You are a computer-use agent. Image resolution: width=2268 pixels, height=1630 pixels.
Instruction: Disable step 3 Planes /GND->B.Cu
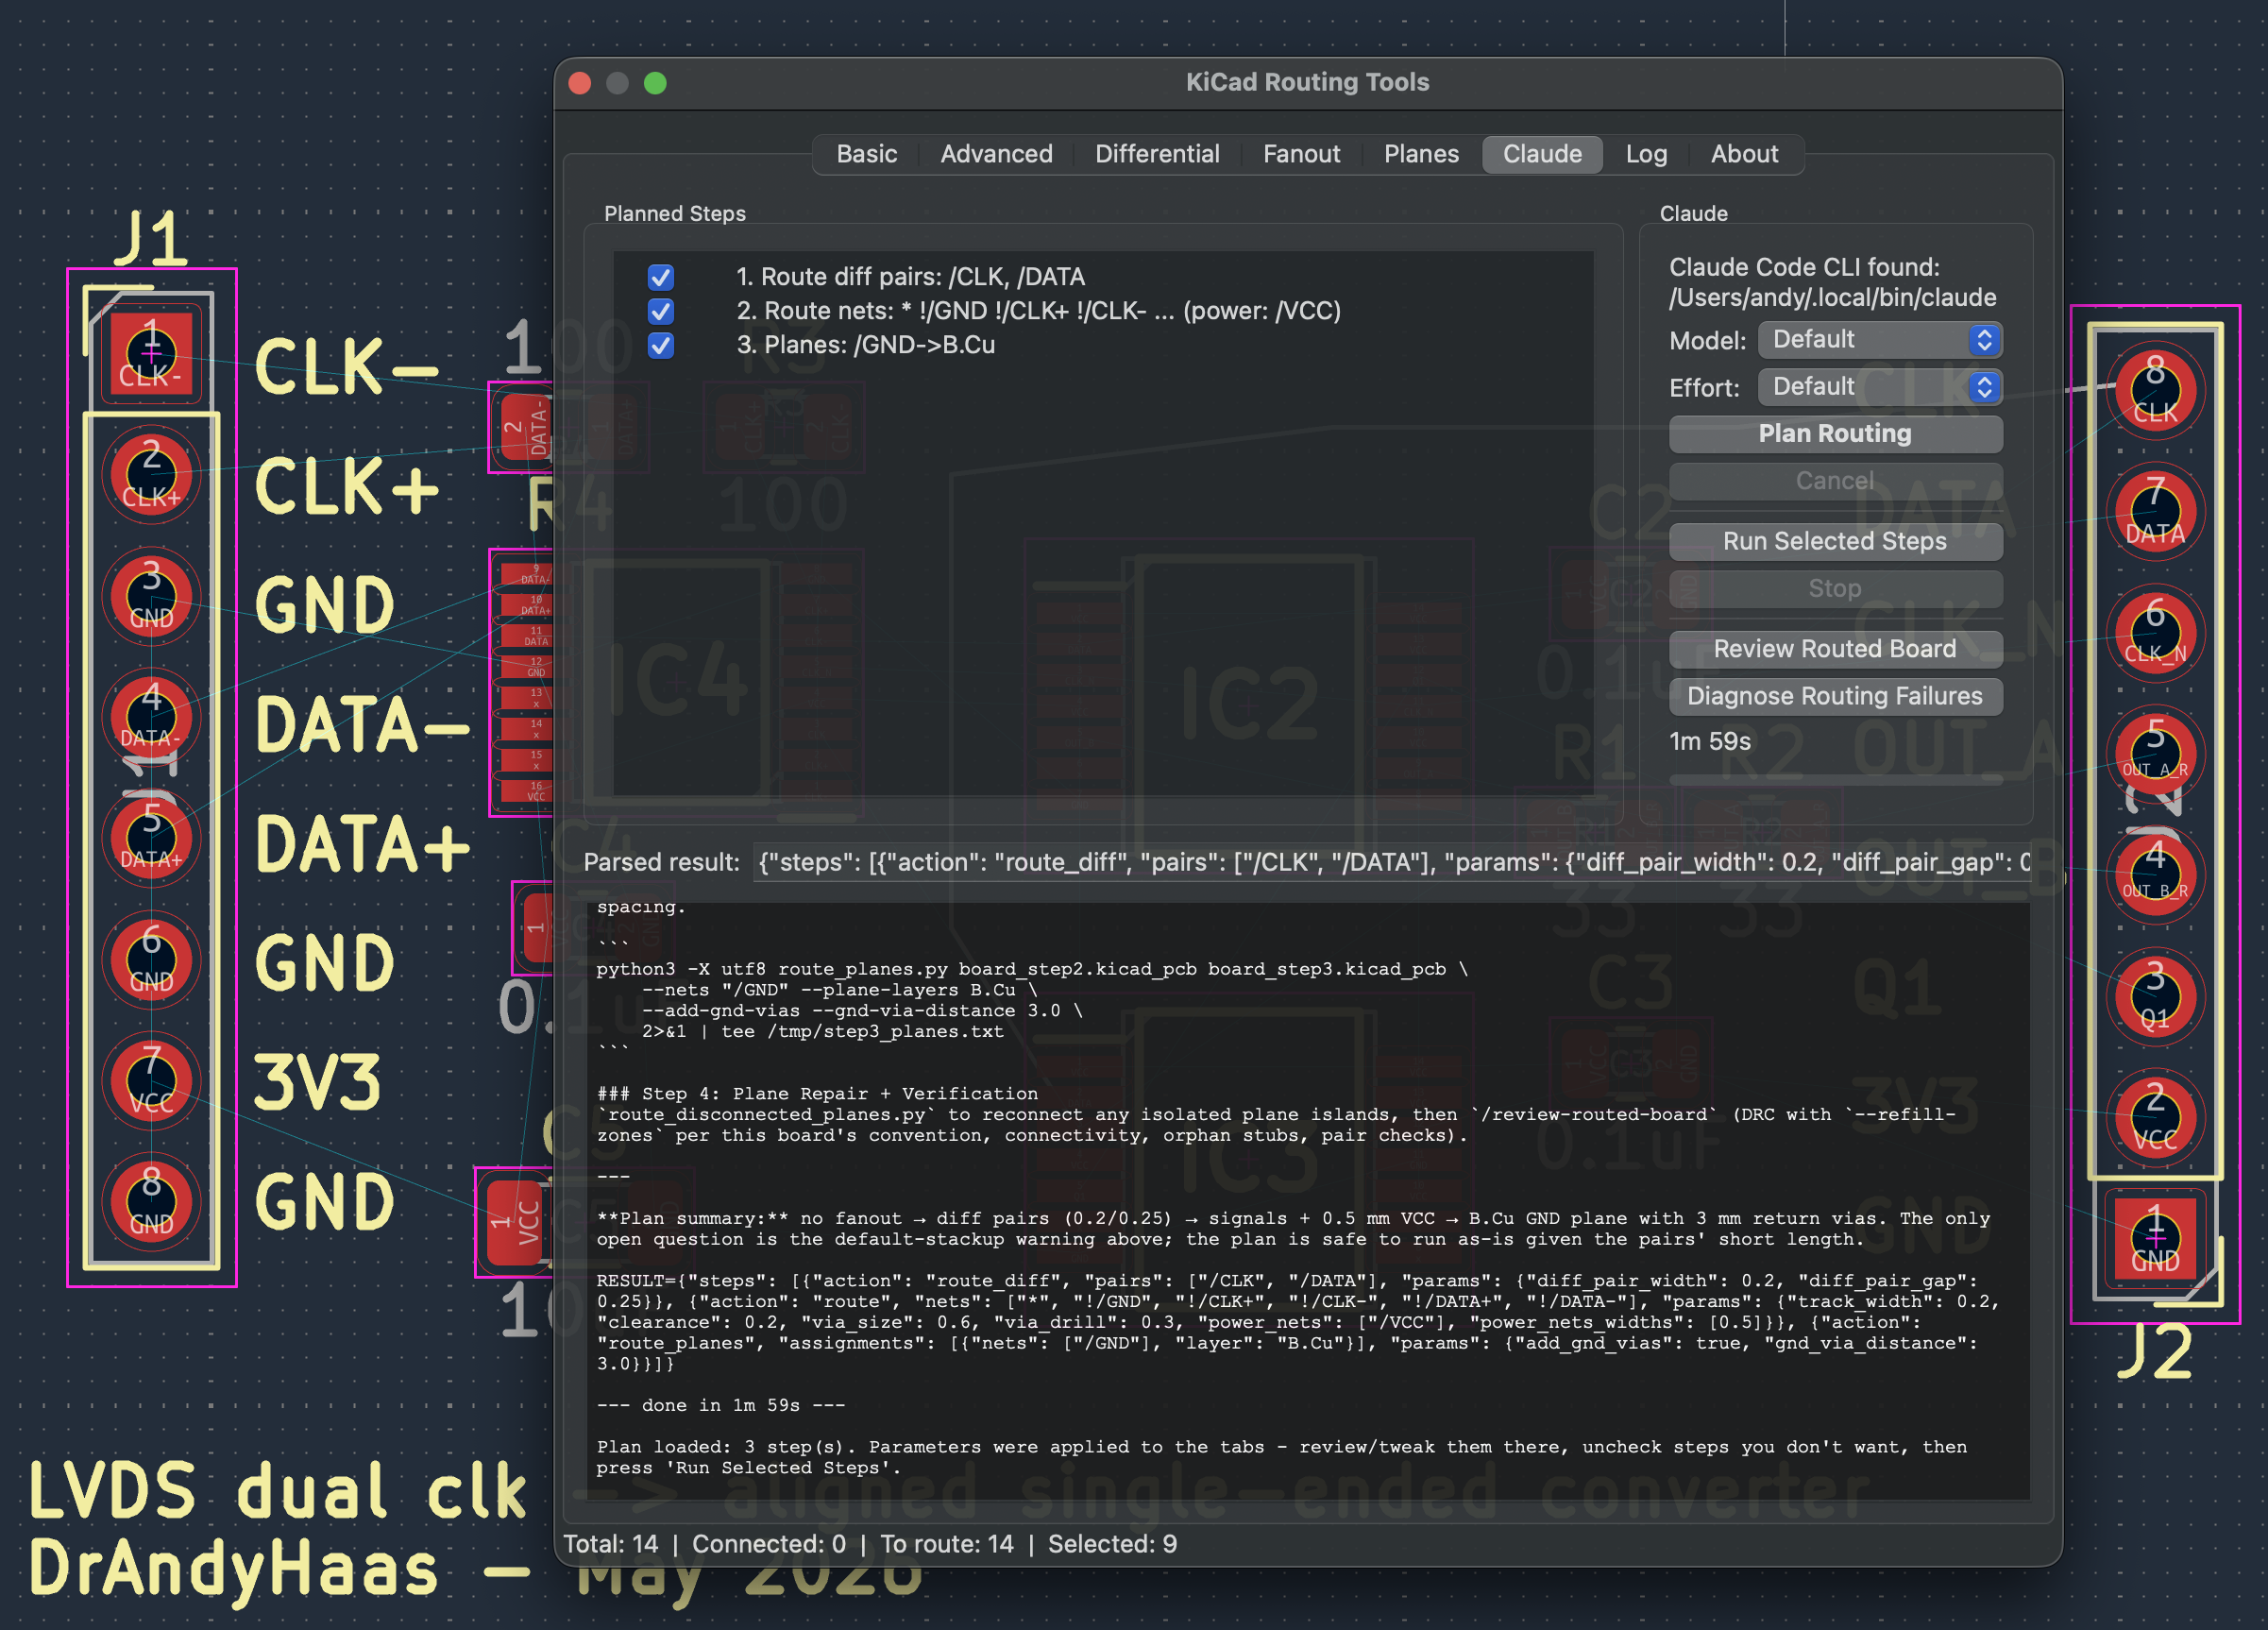tap(660, 345)
